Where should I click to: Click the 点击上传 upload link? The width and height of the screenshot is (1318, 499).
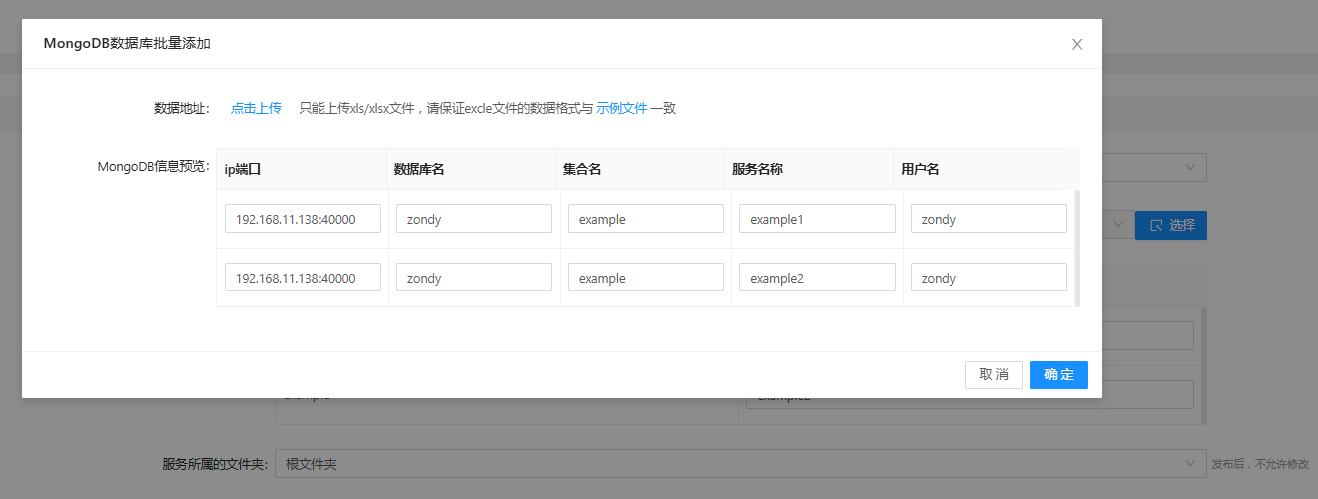point(256,108)
